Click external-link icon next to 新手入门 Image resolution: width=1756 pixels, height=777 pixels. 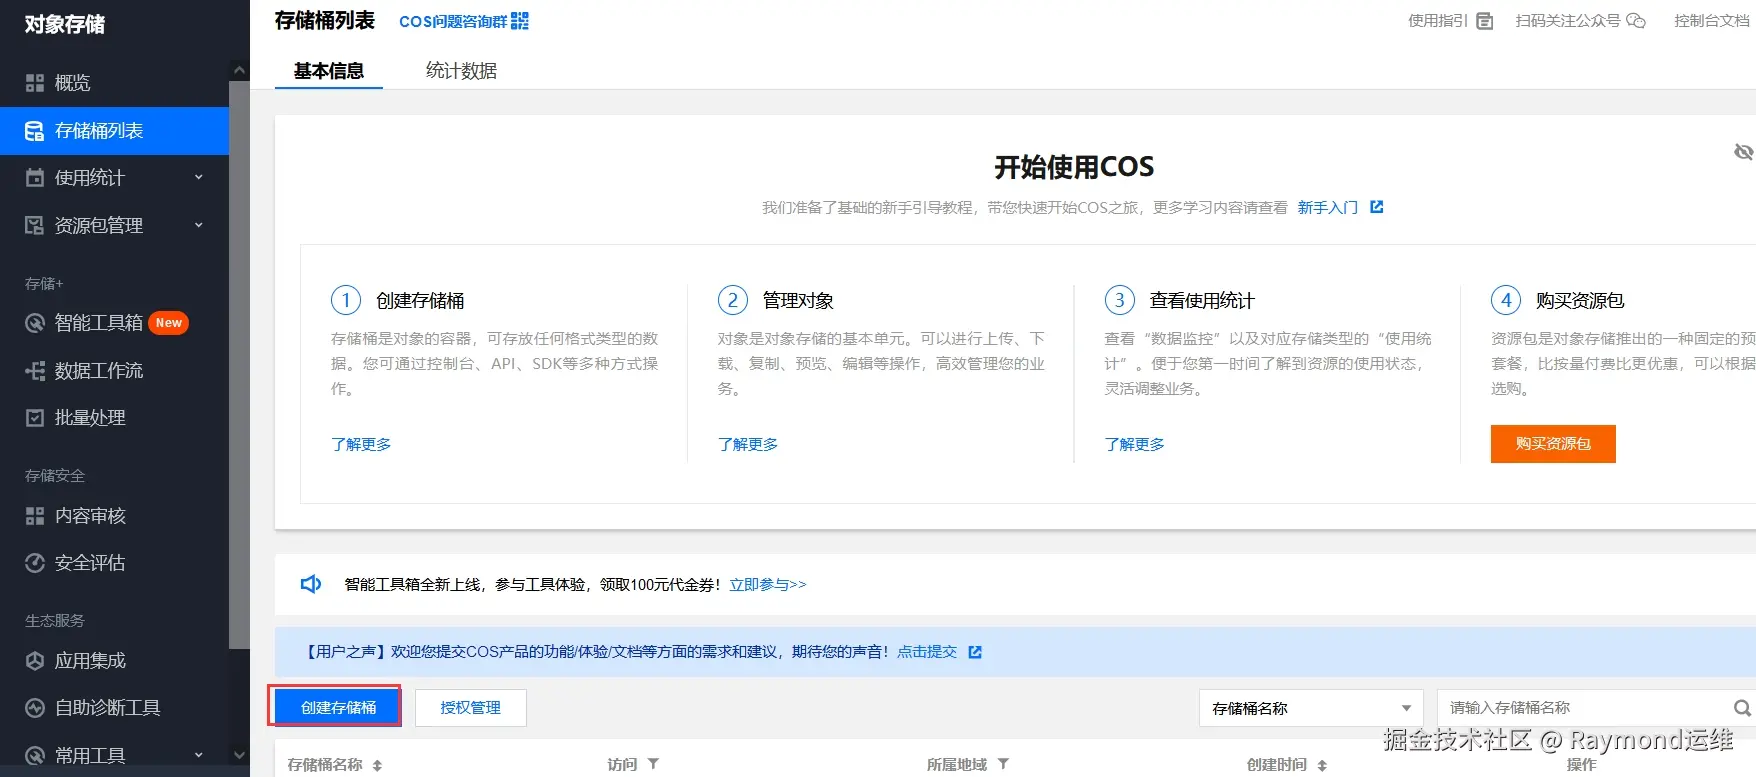(x=1377, y=207)
